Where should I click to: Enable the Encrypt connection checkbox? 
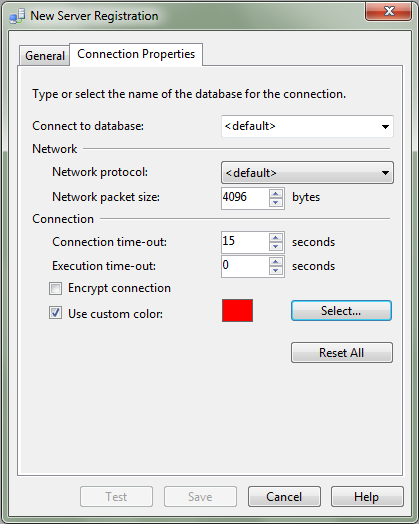[x=55, y=288]
